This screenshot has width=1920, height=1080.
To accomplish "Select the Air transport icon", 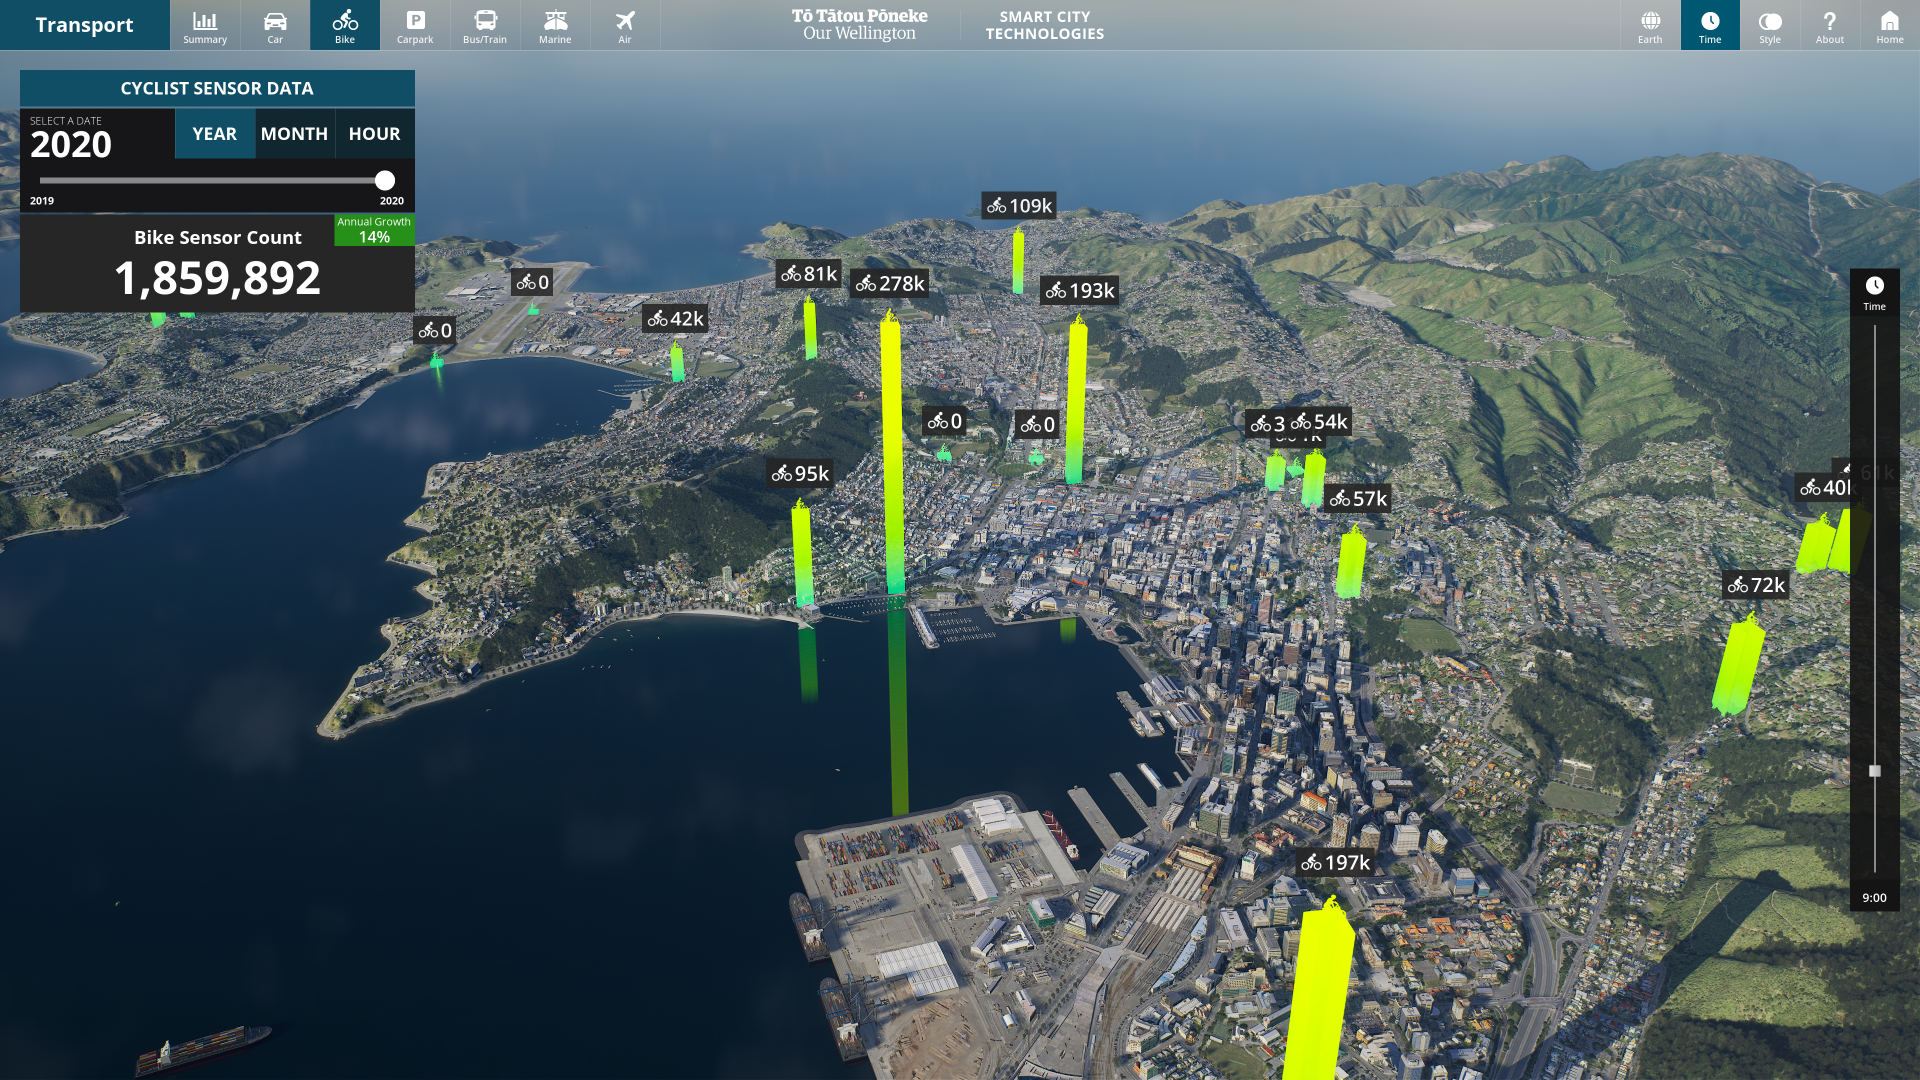I will [x=625, y=25].
